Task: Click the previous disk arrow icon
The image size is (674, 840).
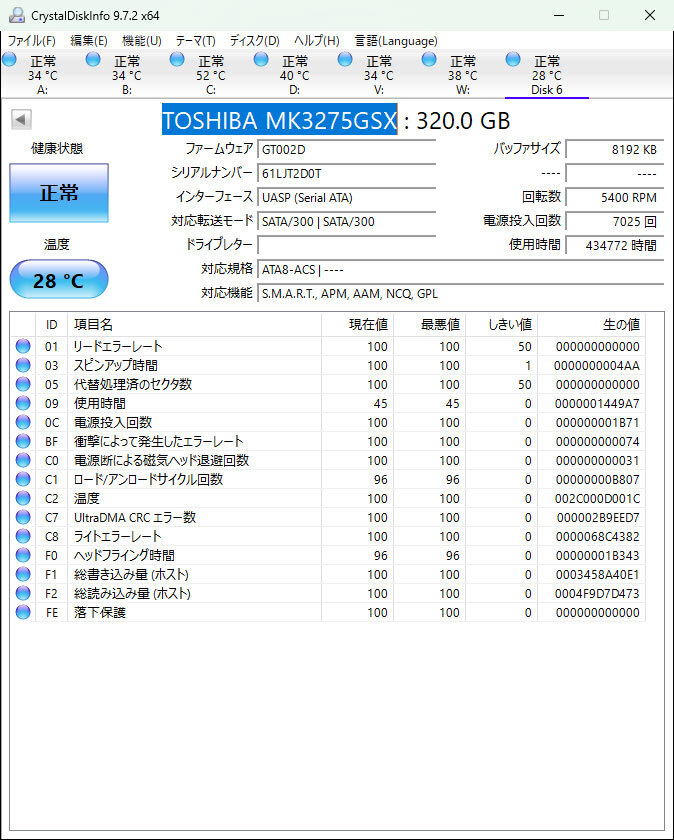Action: click(x=21, y=119)
